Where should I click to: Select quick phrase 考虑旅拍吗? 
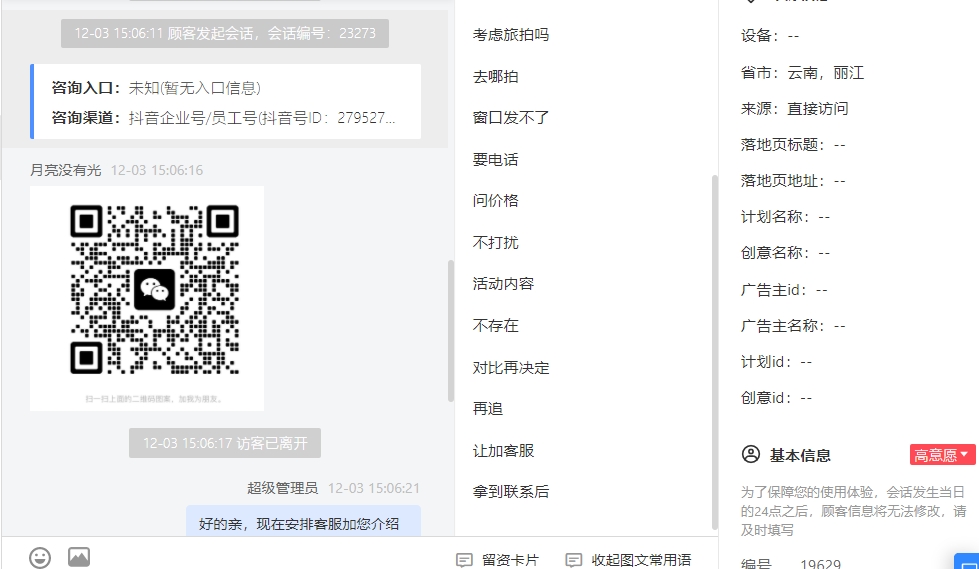[511, 35]
